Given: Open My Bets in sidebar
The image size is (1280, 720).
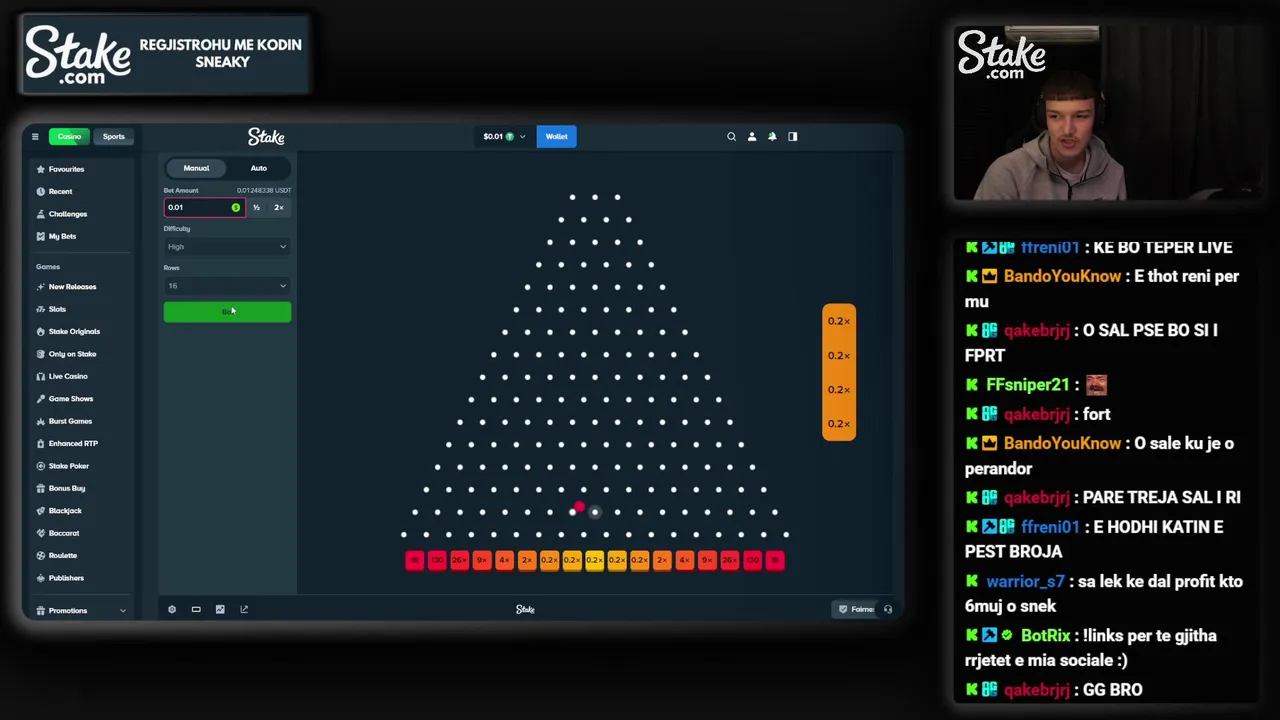Looking at the screenshot, I should [62, 236].
